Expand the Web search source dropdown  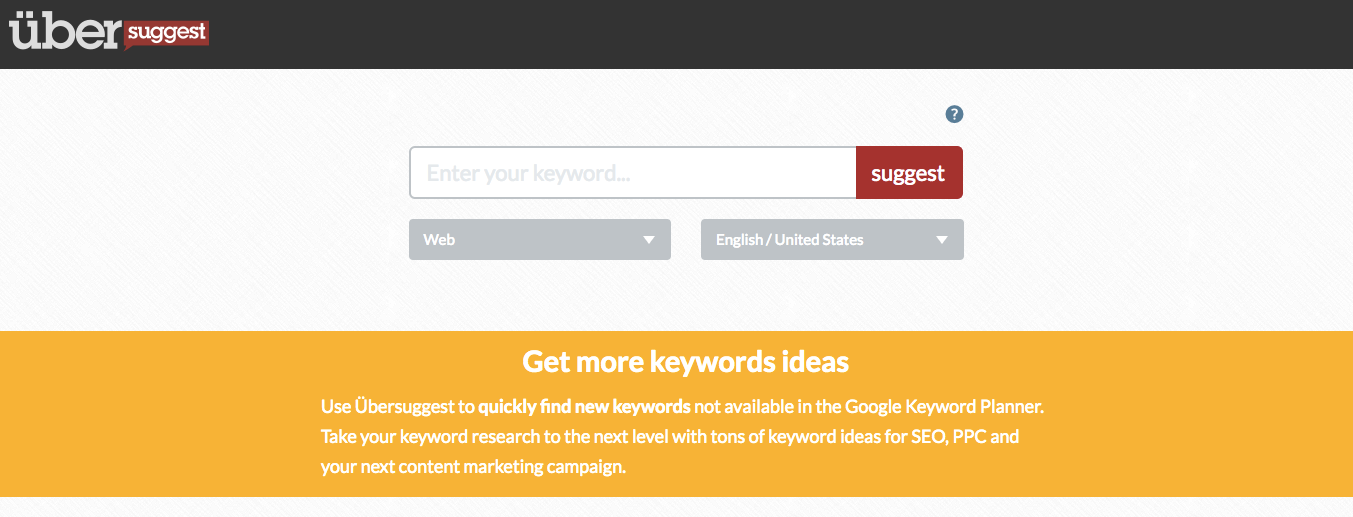coord(540,240)
